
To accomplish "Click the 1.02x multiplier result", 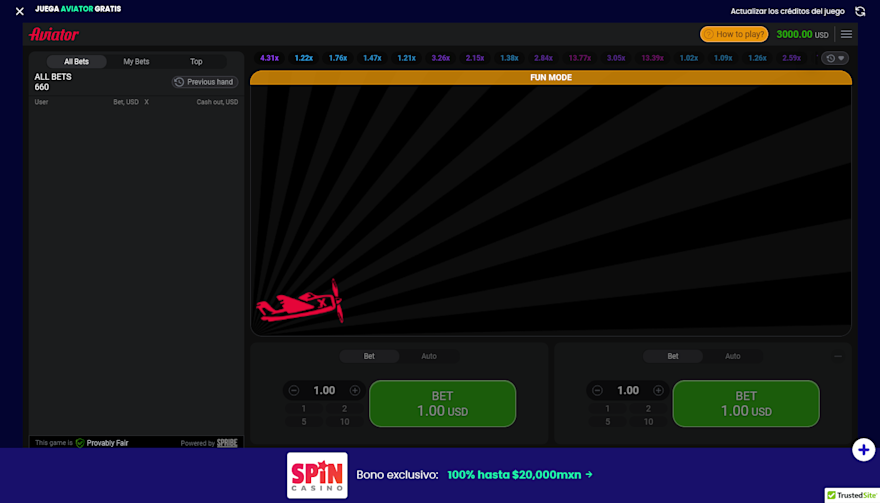I will click(689, 58).
